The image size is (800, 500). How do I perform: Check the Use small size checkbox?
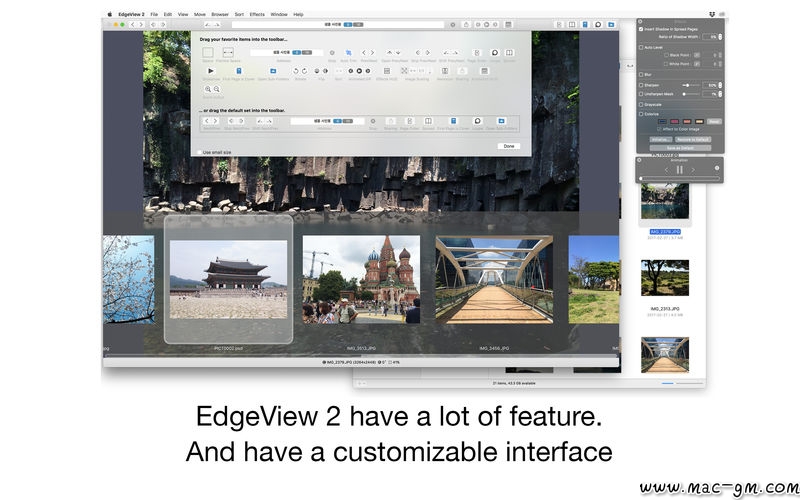pyautogui.click(x=199, y=152)
